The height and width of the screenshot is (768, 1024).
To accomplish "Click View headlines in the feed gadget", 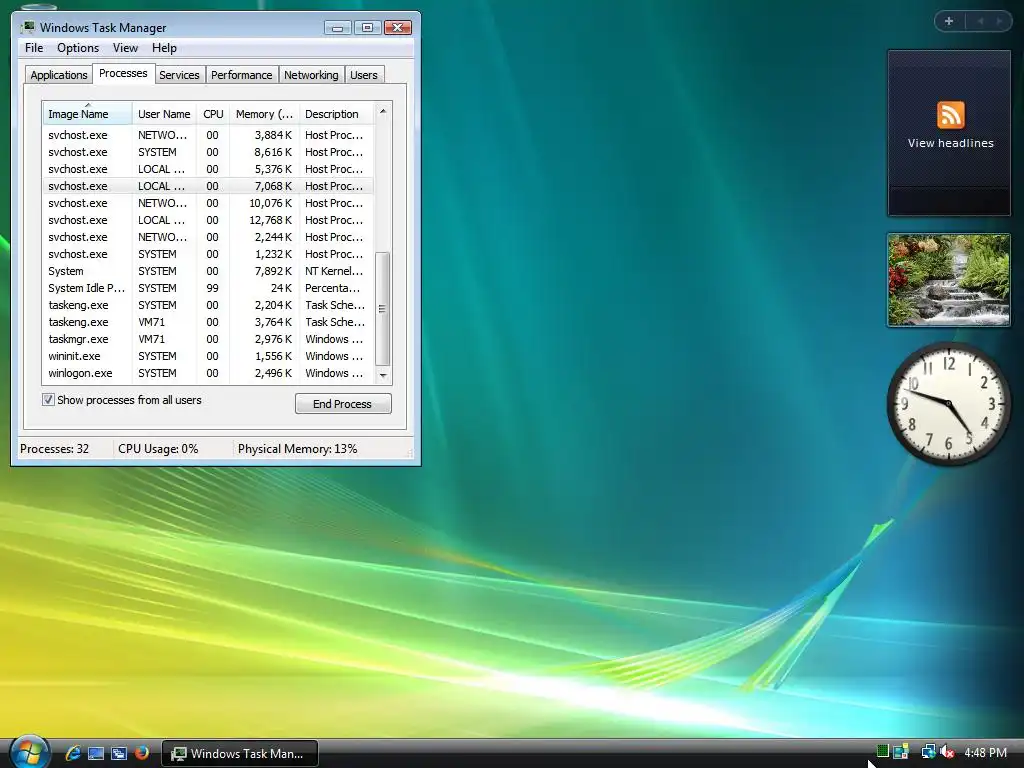I will (x=950, y=143).
